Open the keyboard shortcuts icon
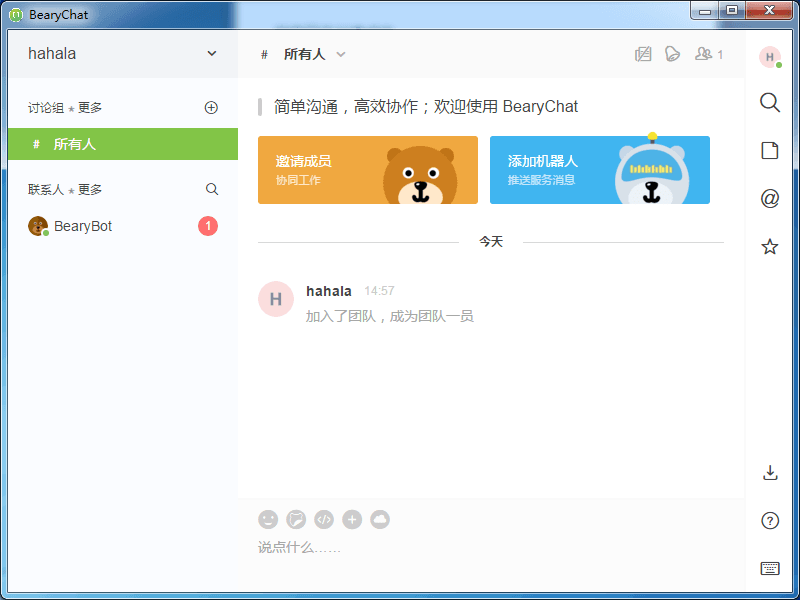 (x=770, y=568)
